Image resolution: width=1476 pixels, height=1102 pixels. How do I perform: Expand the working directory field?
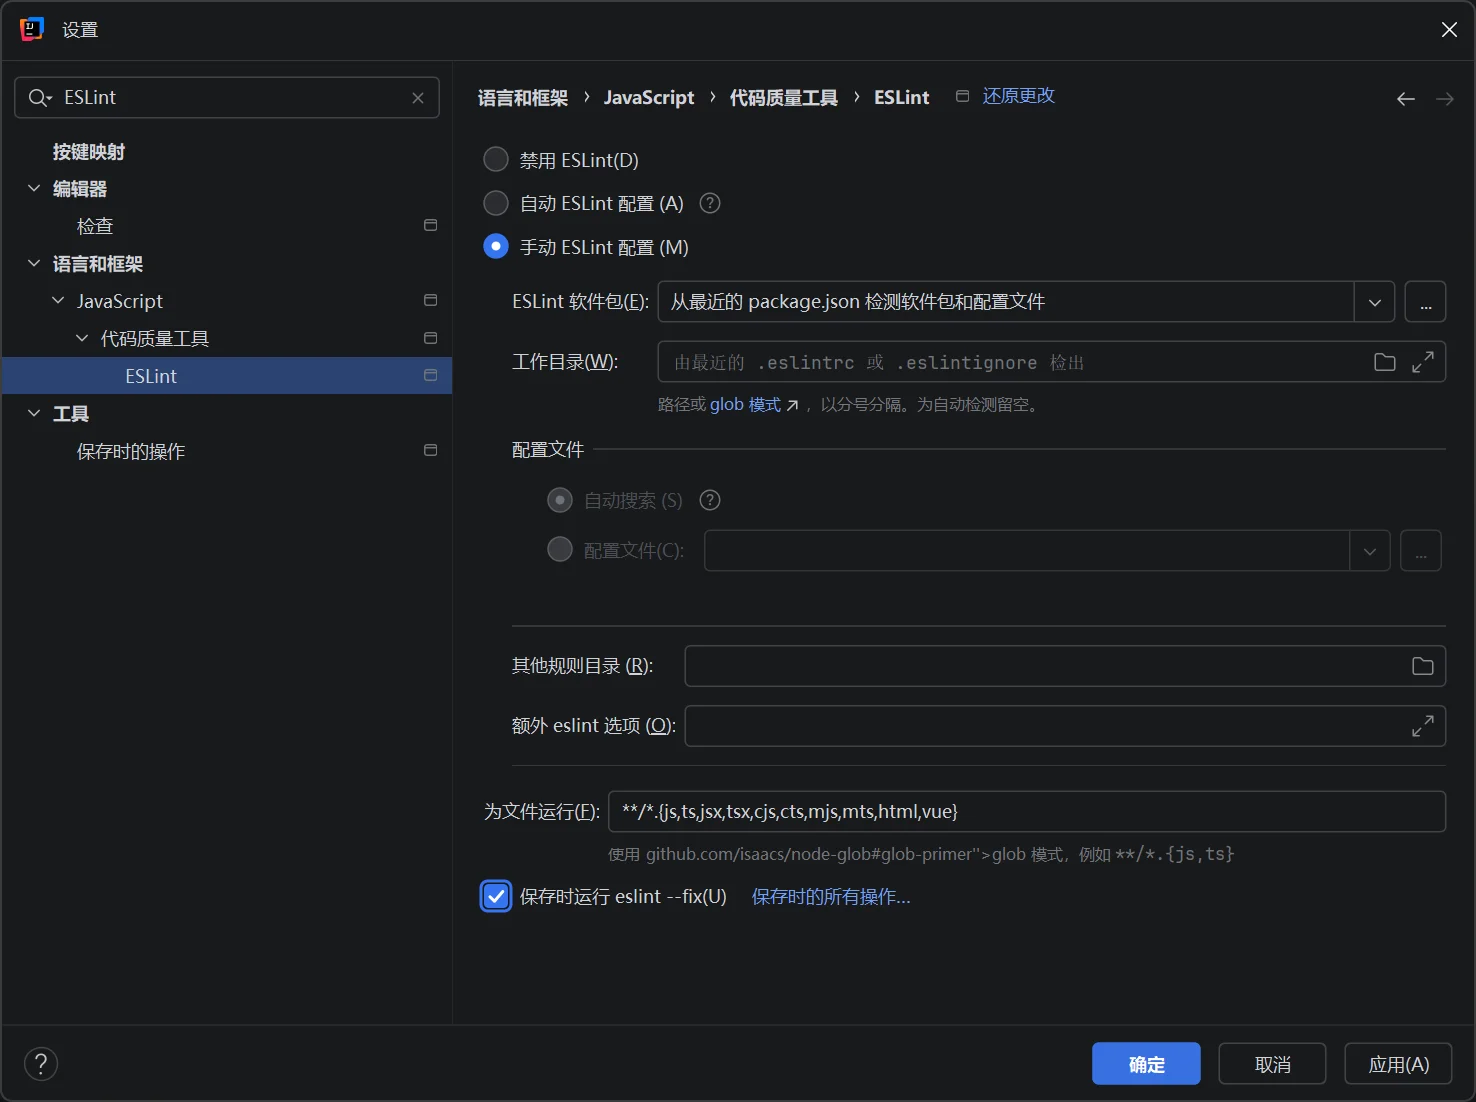(x=1423, y=363)
